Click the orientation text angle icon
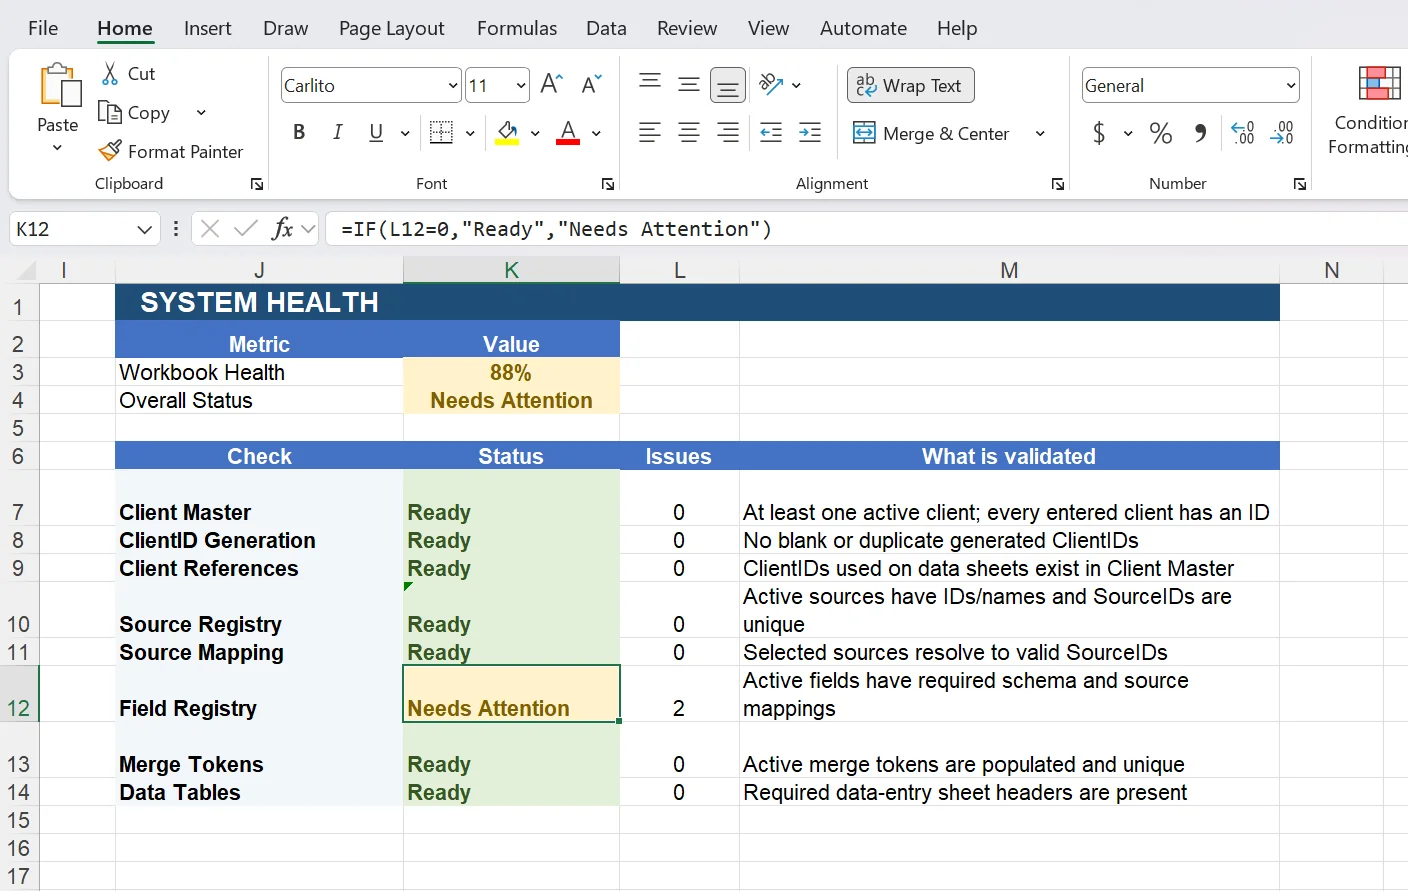Screen dimensions: 1408x891 pyautogui.click(x=771, y=84)
